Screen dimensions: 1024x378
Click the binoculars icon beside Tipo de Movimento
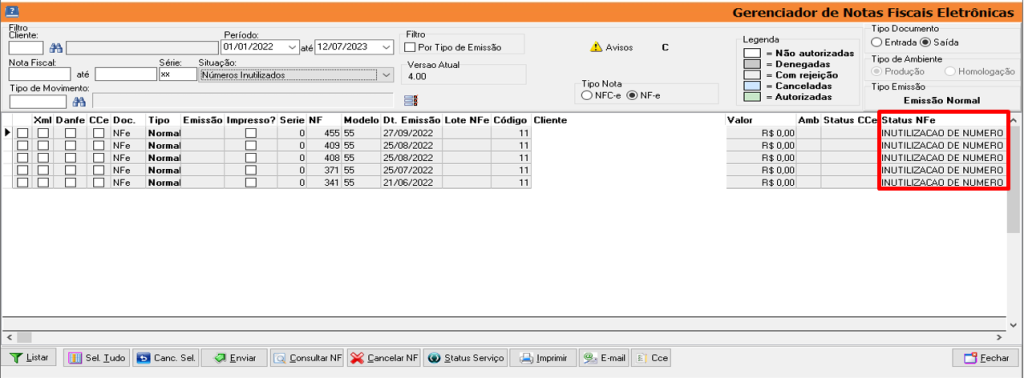[79, 101]
